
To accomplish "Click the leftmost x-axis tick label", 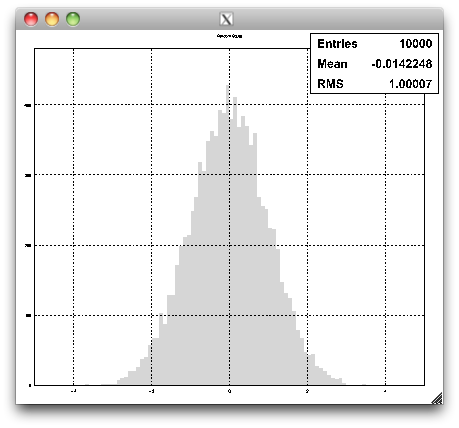I will (x=73, y=391).
